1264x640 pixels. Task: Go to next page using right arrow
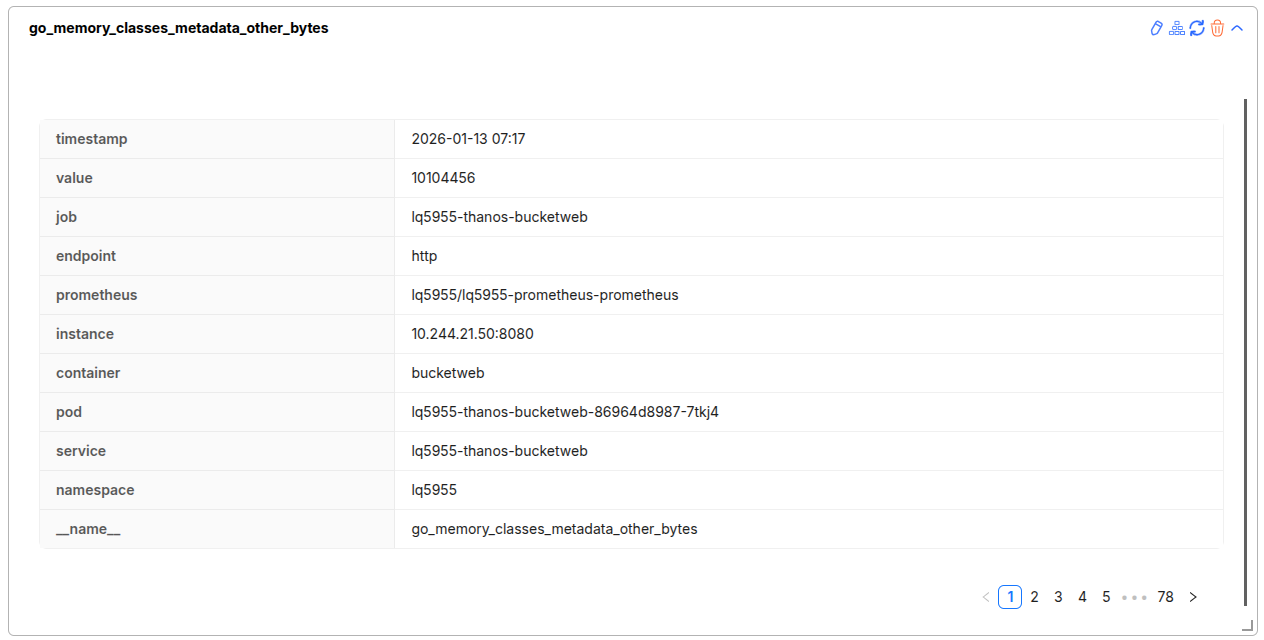point(1192,597)
